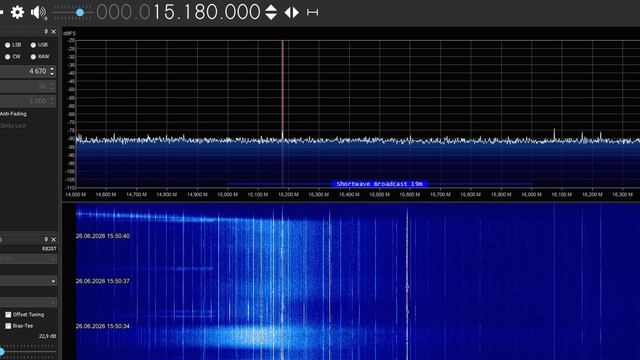Close the radio mode panel
This screenshot has width=640, height=360.
point(53,31)
